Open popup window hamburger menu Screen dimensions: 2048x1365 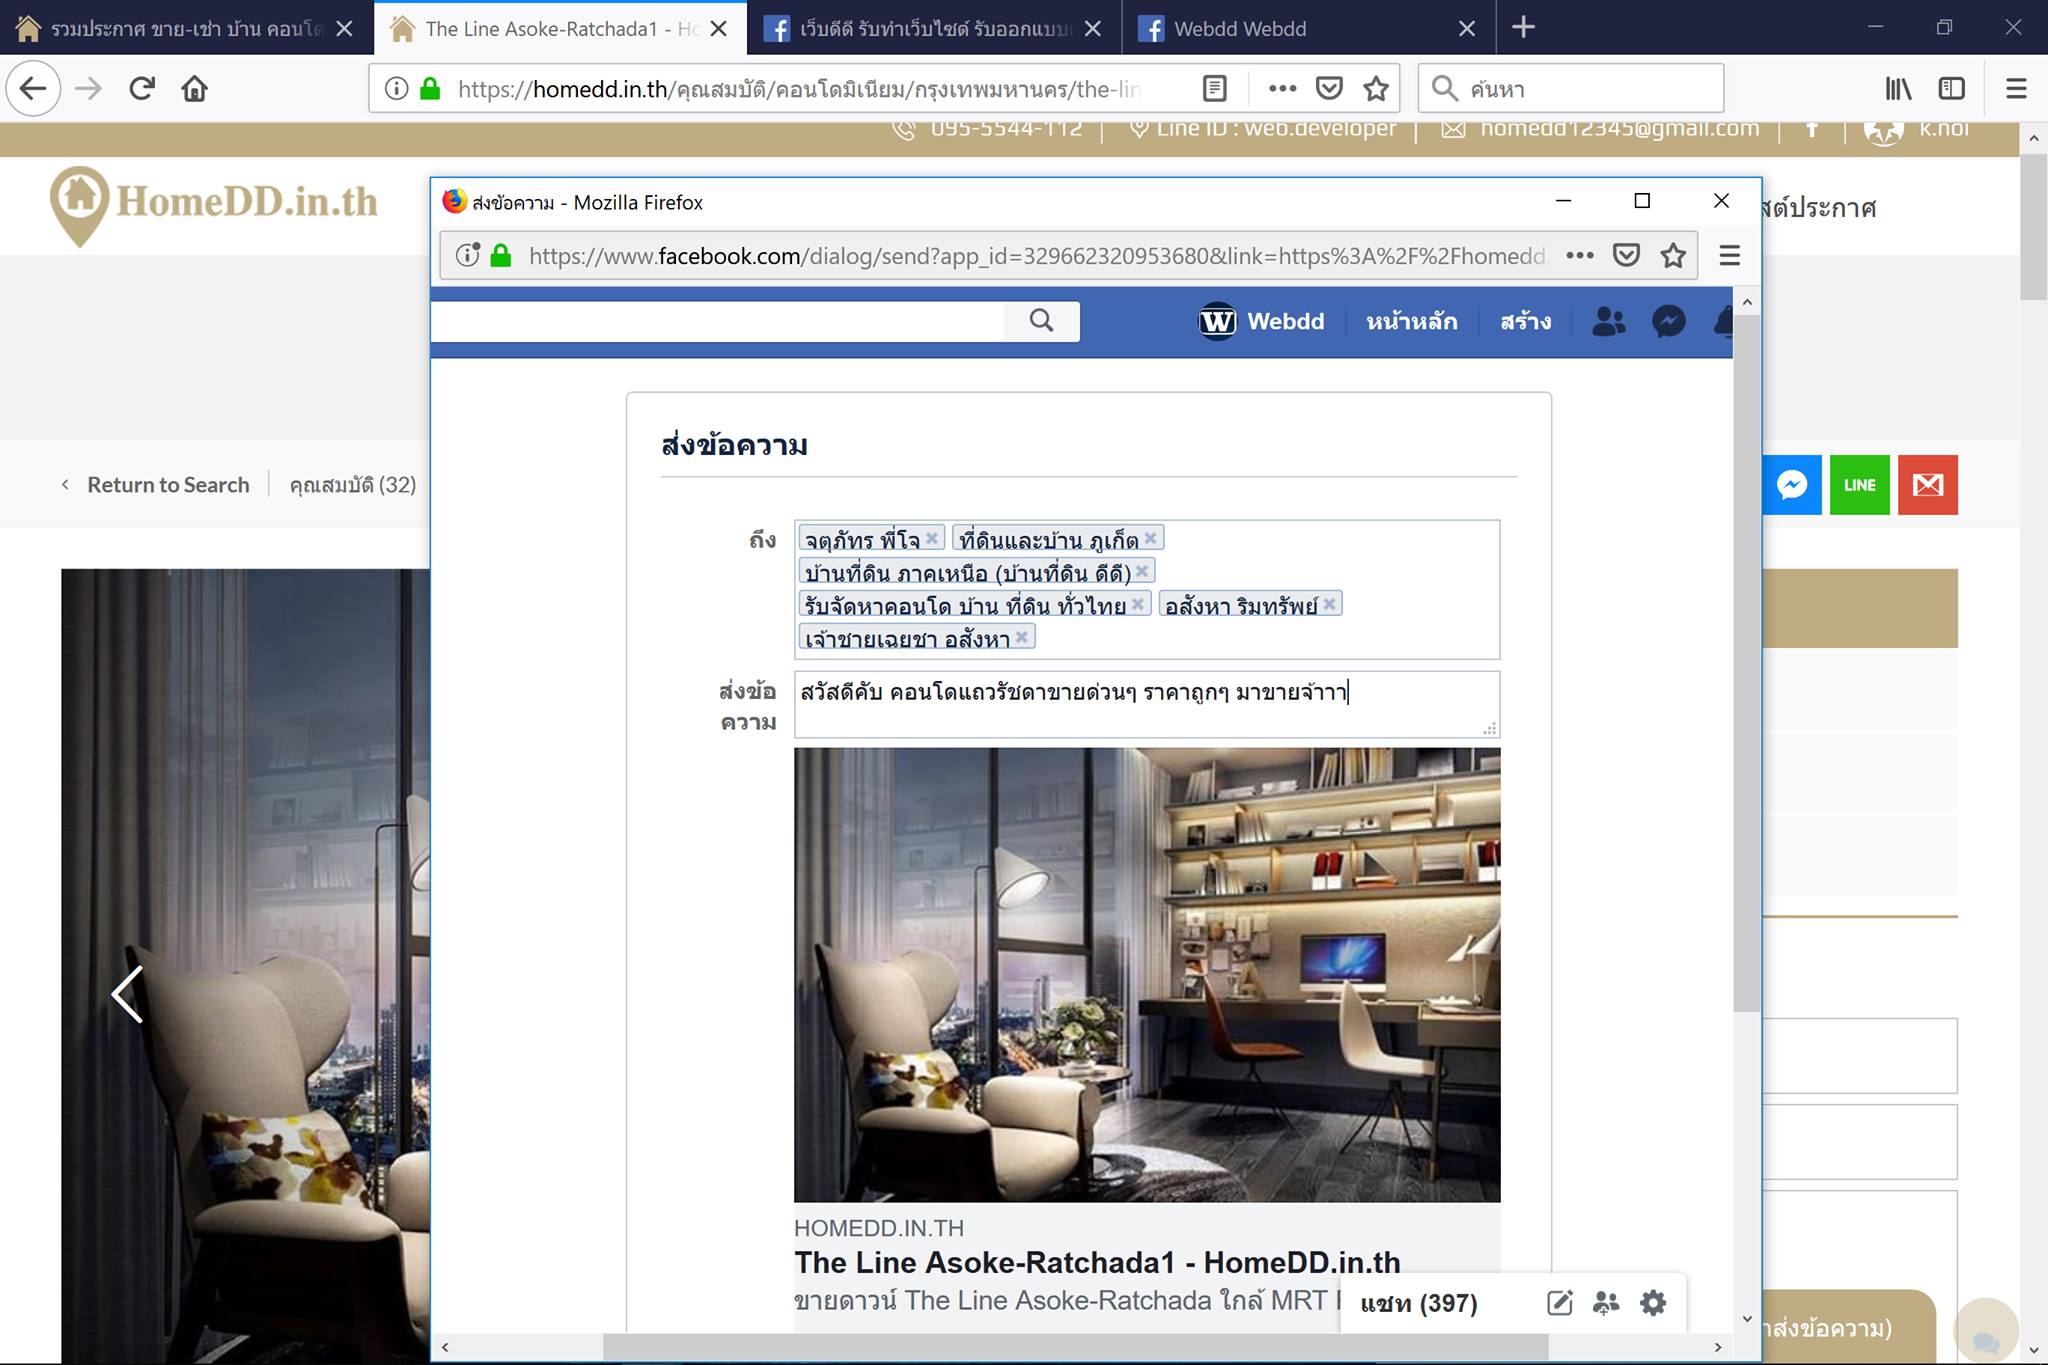tap(1729, 255)
